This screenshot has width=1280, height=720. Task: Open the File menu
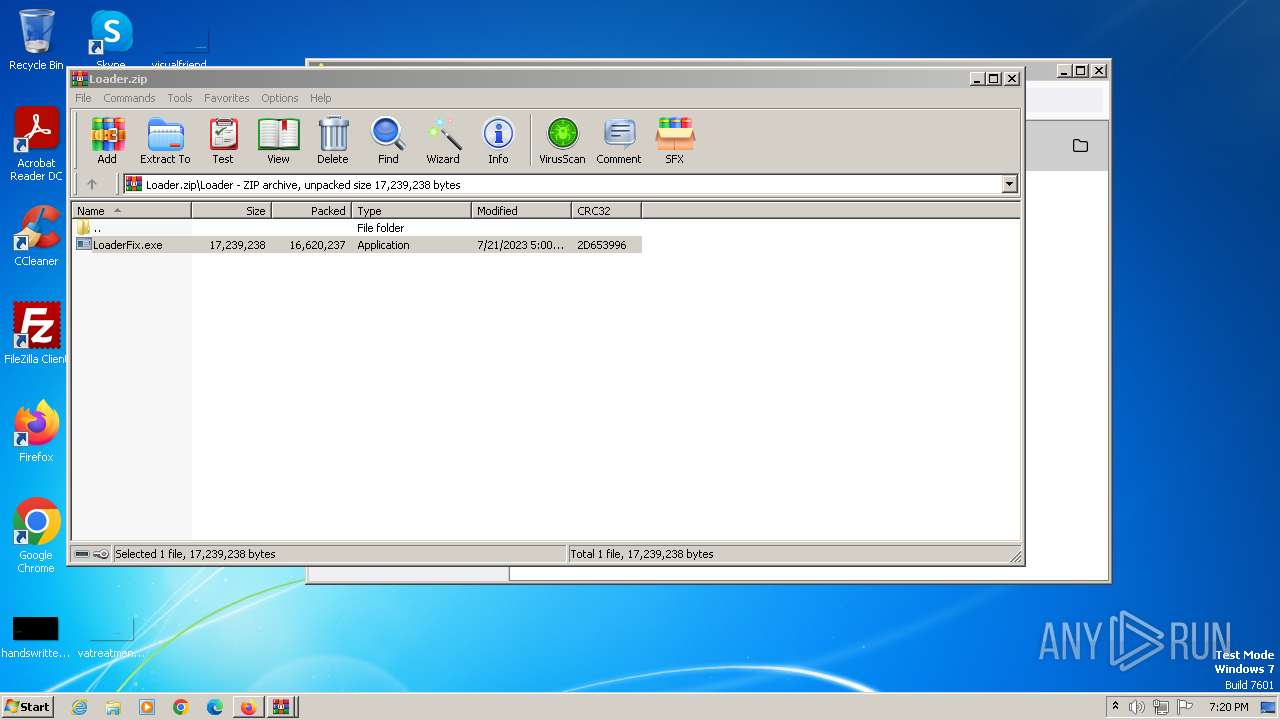[83, 98]
